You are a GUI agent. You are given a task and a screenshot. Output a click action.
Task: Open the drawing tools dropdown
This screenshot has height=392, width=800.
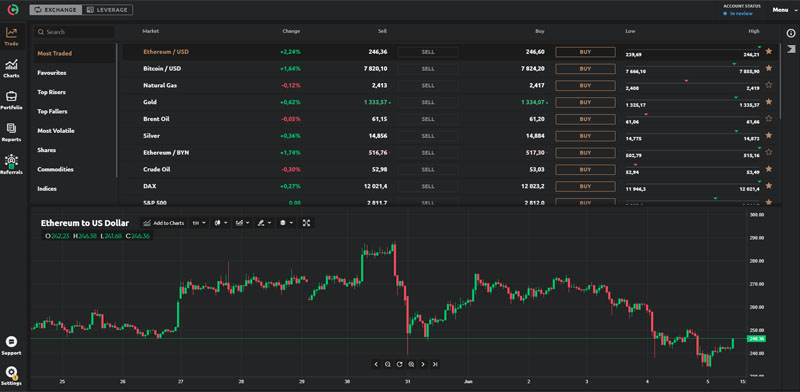(x=264, y=223)
